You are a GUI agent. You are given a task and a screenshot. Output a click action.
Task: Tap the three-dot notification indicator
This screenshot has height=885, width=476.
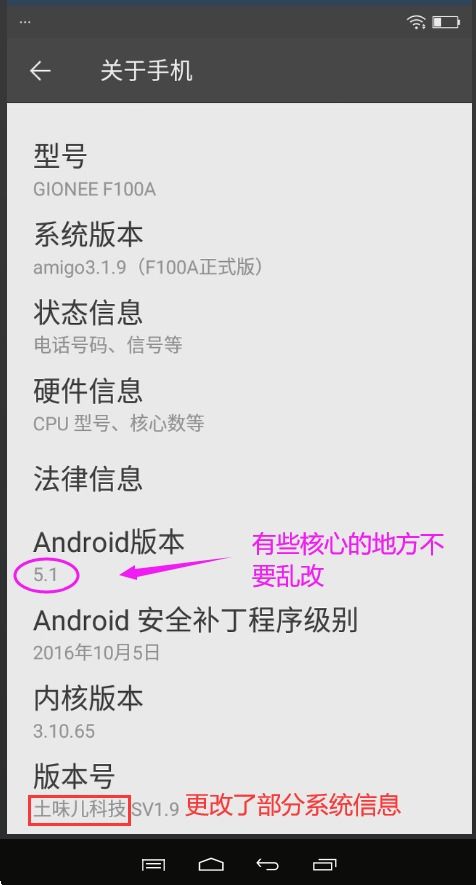[x=25, y=22]
